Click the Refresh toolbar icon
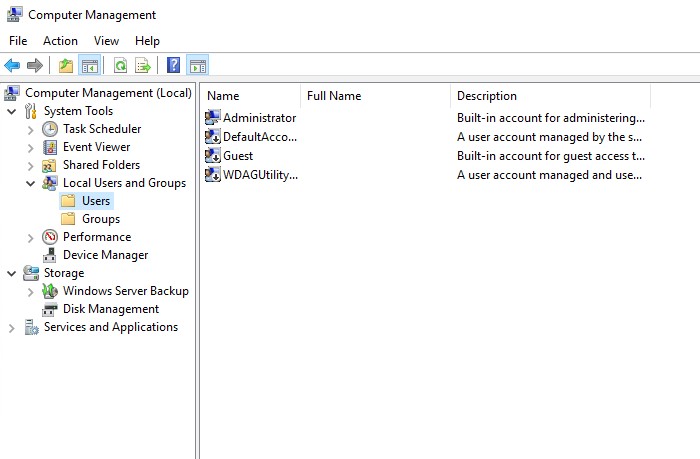 point(120,66)
